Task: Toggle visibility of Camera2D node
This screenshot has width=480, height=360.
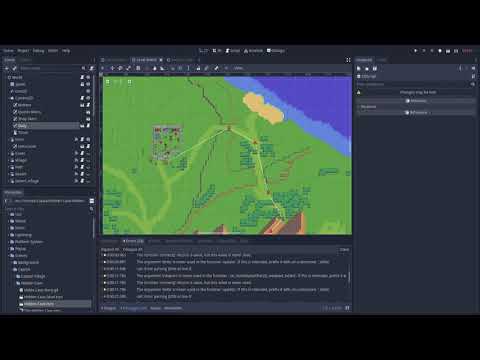Action: (88, 98)
